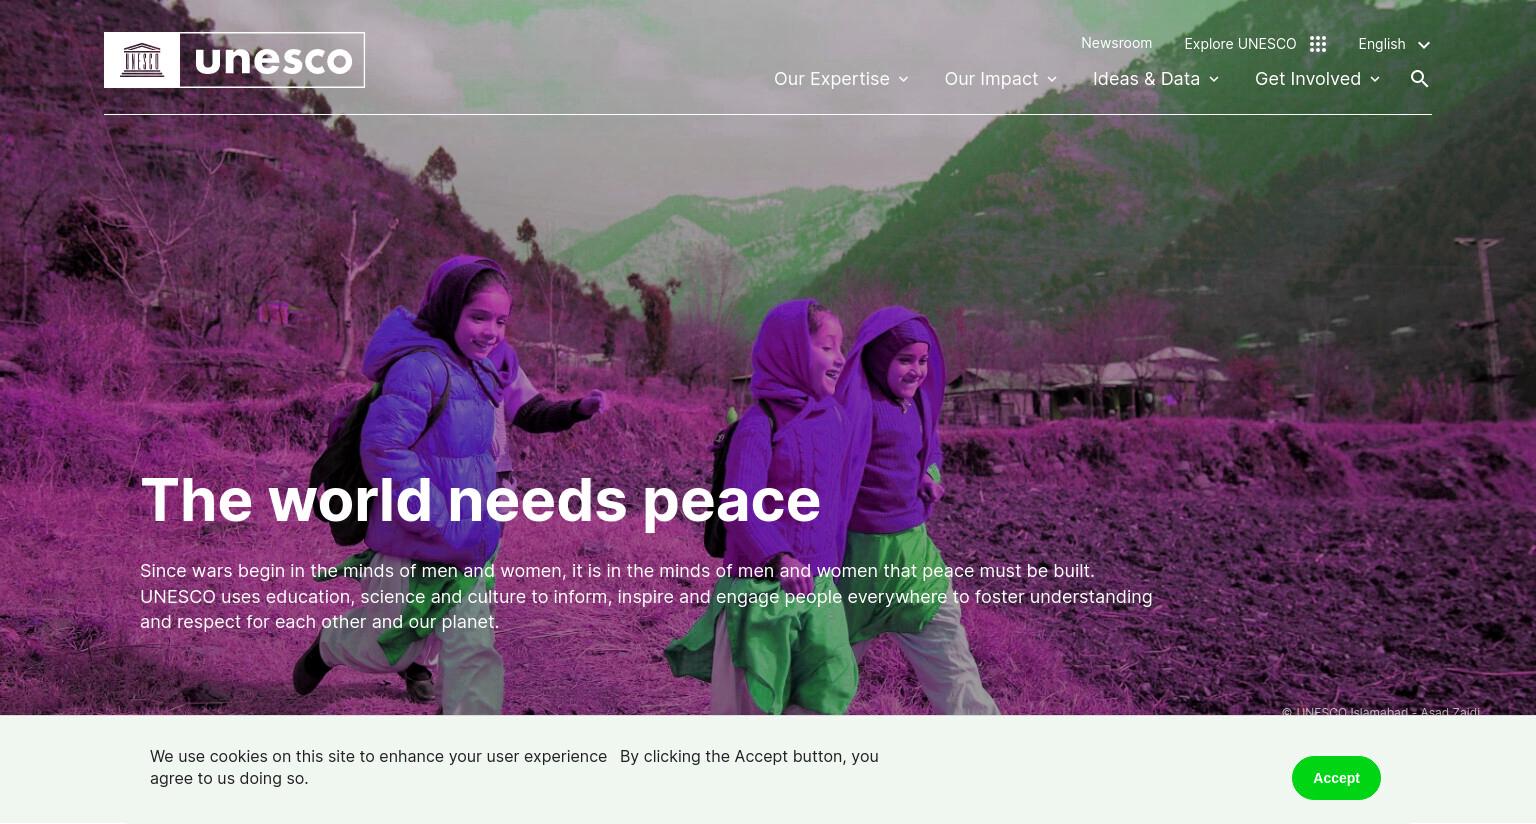Open the Ideas & Data menu
Image resolution: width=1536 pixels, height=824 pixels.
coord(1146,79)
